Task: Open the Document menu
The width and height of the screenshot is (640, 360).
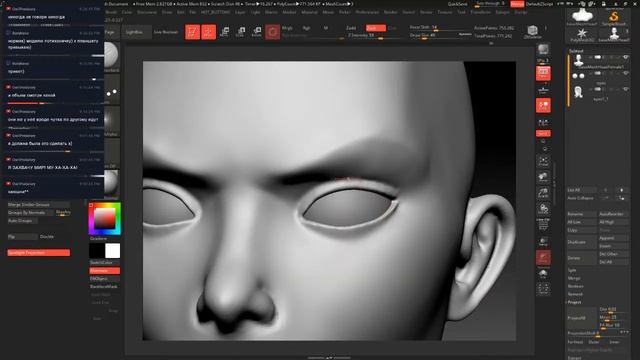Action: point(147,12)
